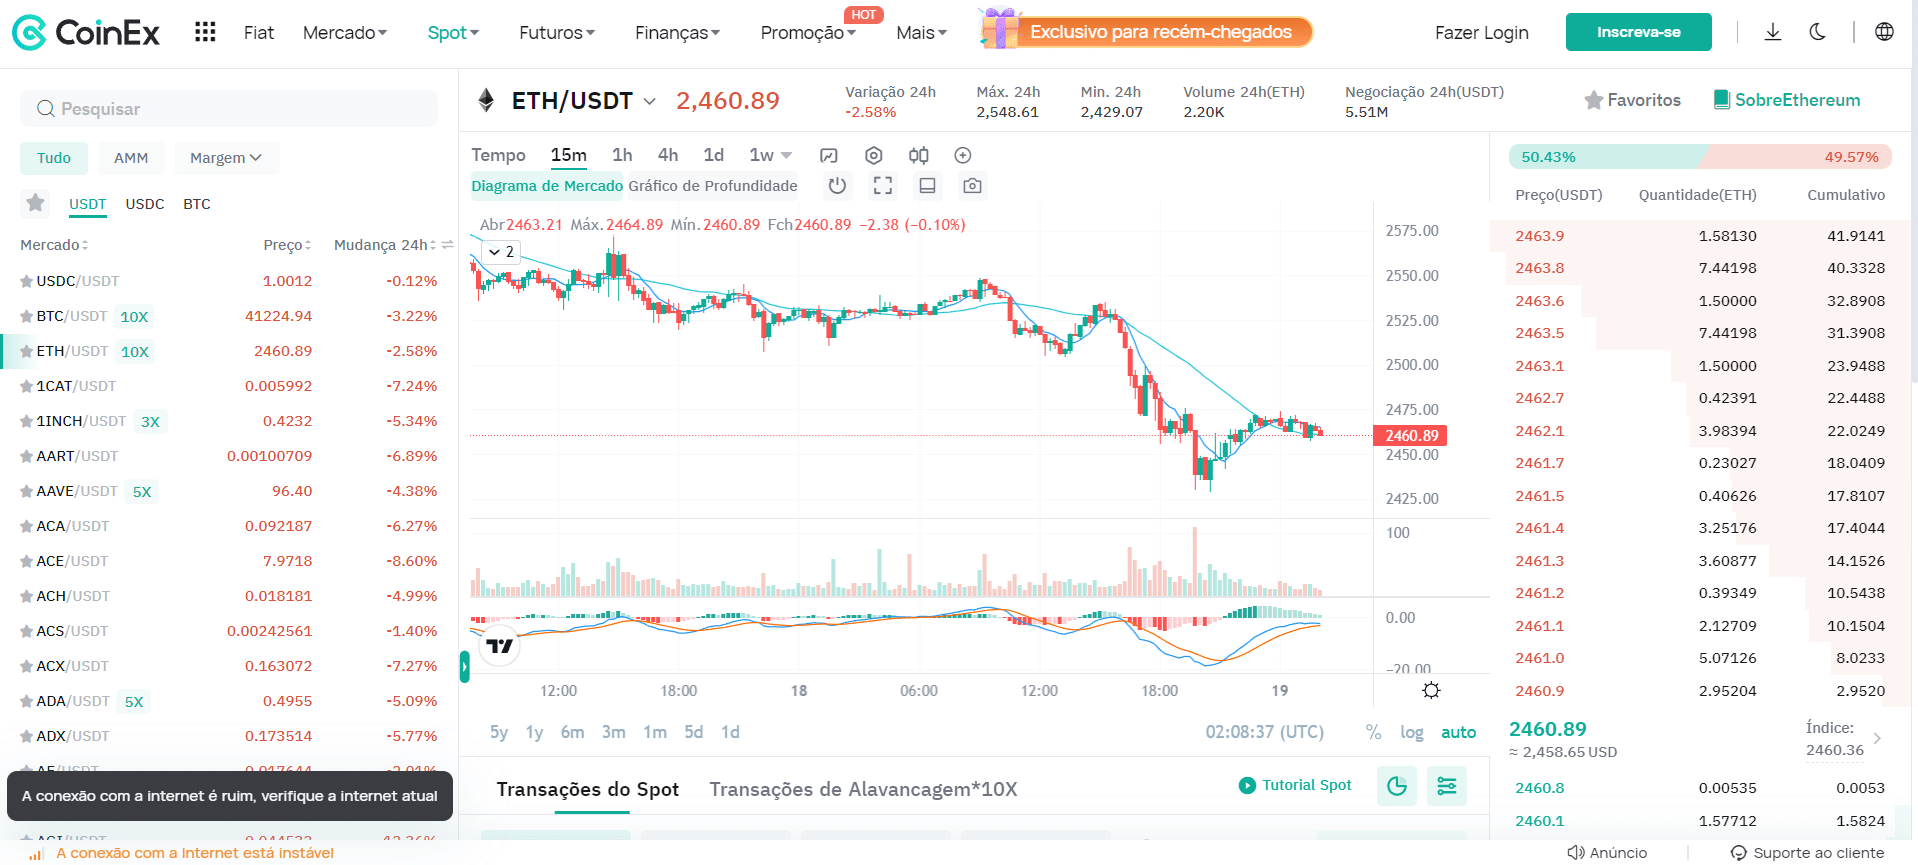This screenshot has height=865, width=1918.
Task: Sort market list by Preço column
Action: [x=287, y=245]
